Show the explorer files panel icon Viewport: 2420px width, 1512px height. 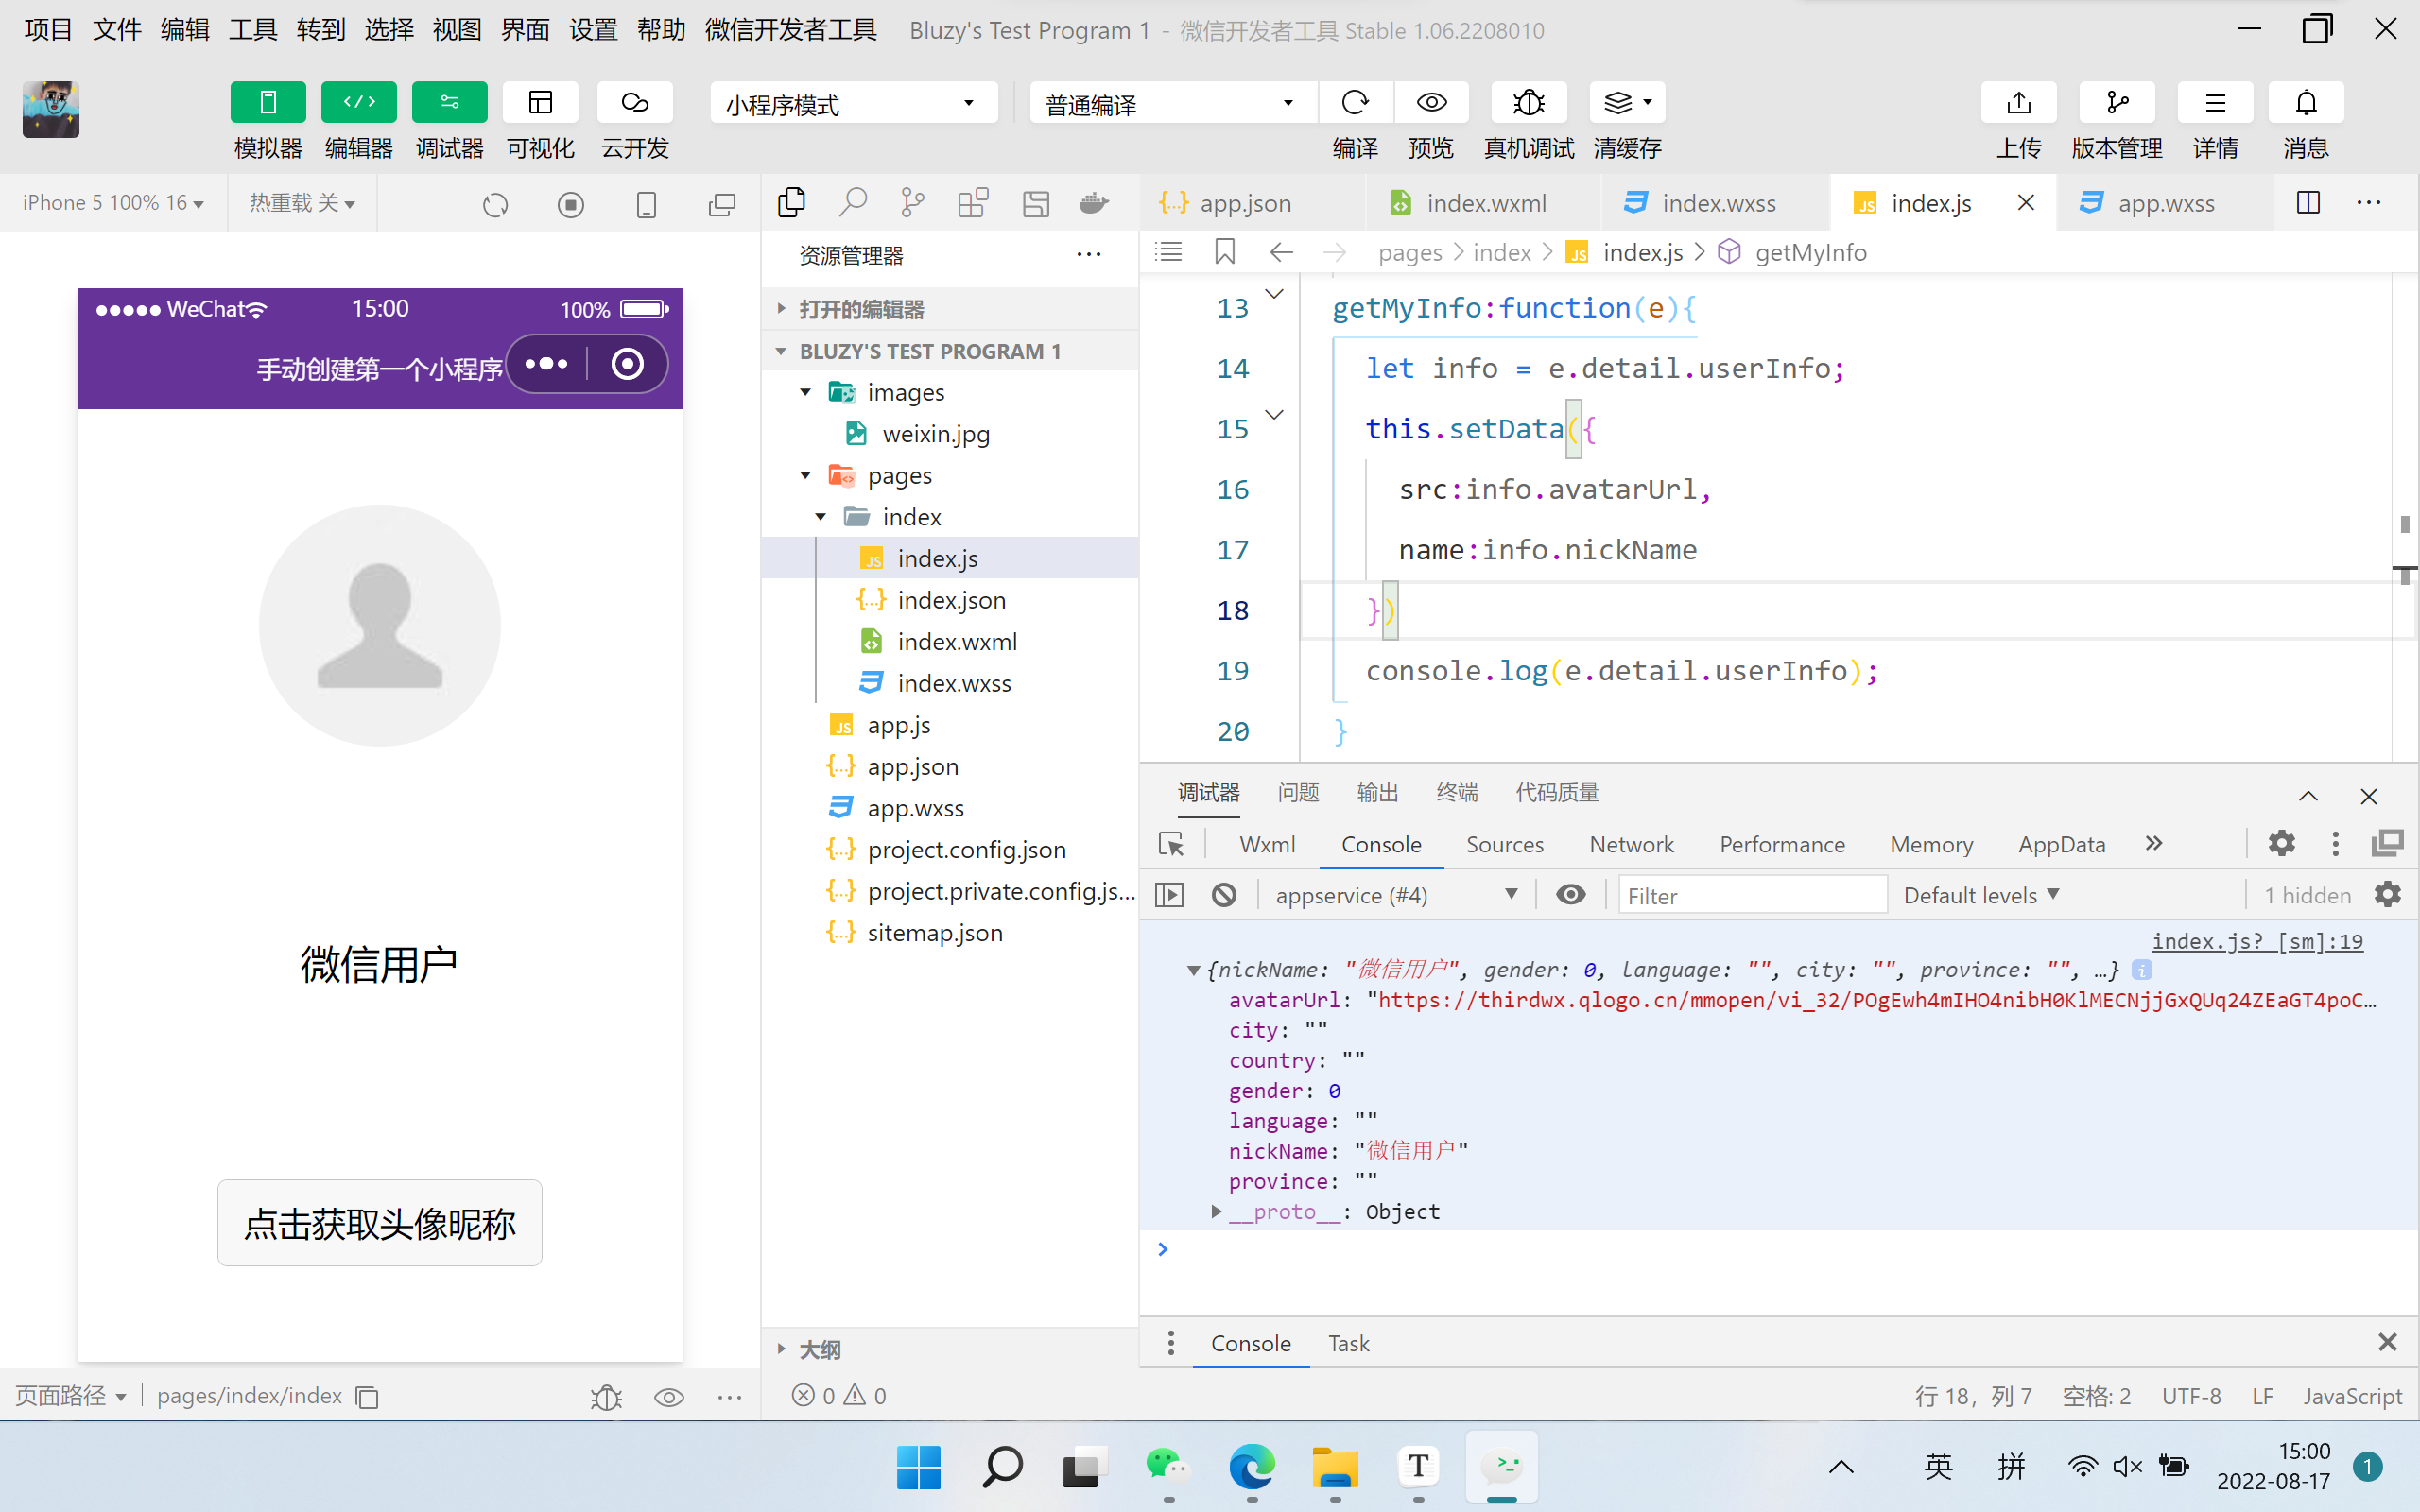click(x=791, y=203)
